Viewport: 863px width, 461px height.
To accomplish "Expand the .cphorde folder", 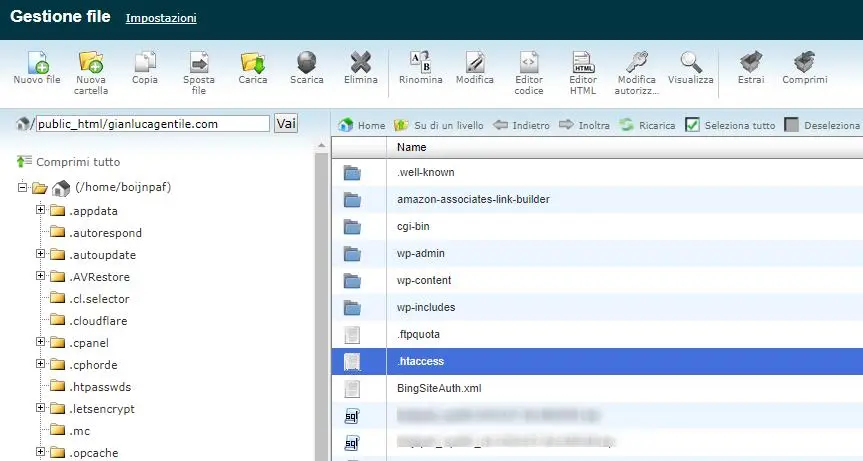I will click(40, 364).
